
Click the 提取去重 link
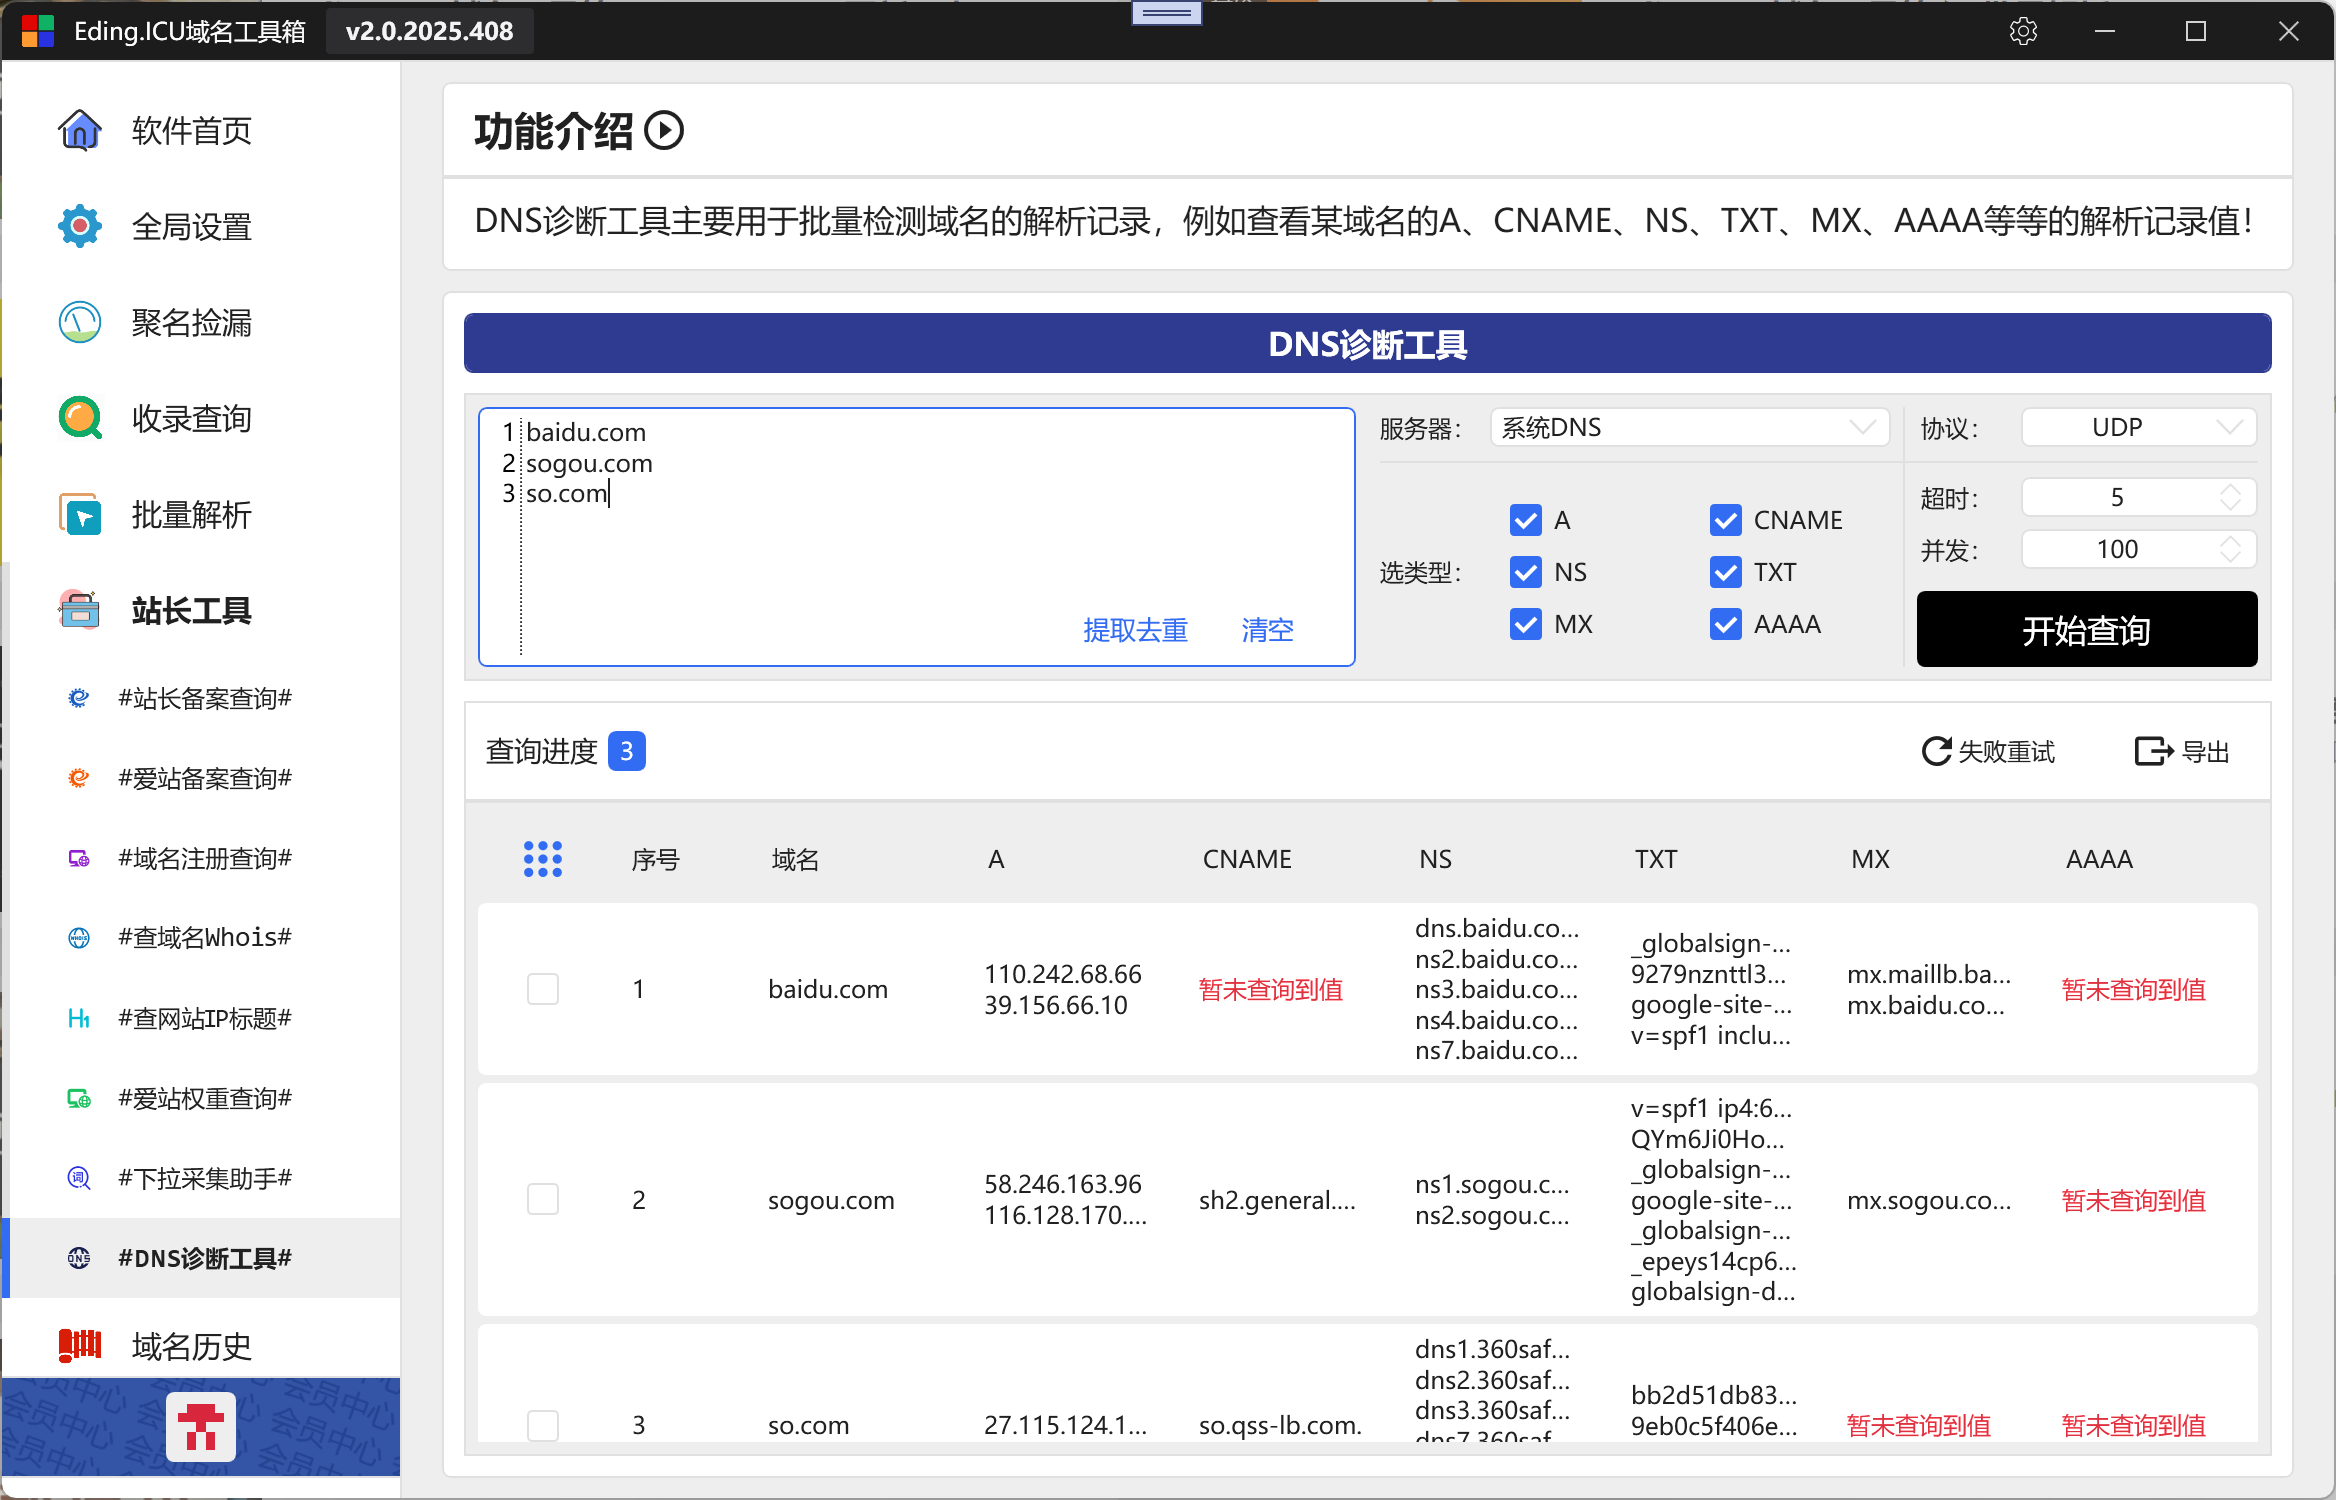pyautogui.click(x=1135, y=630)
